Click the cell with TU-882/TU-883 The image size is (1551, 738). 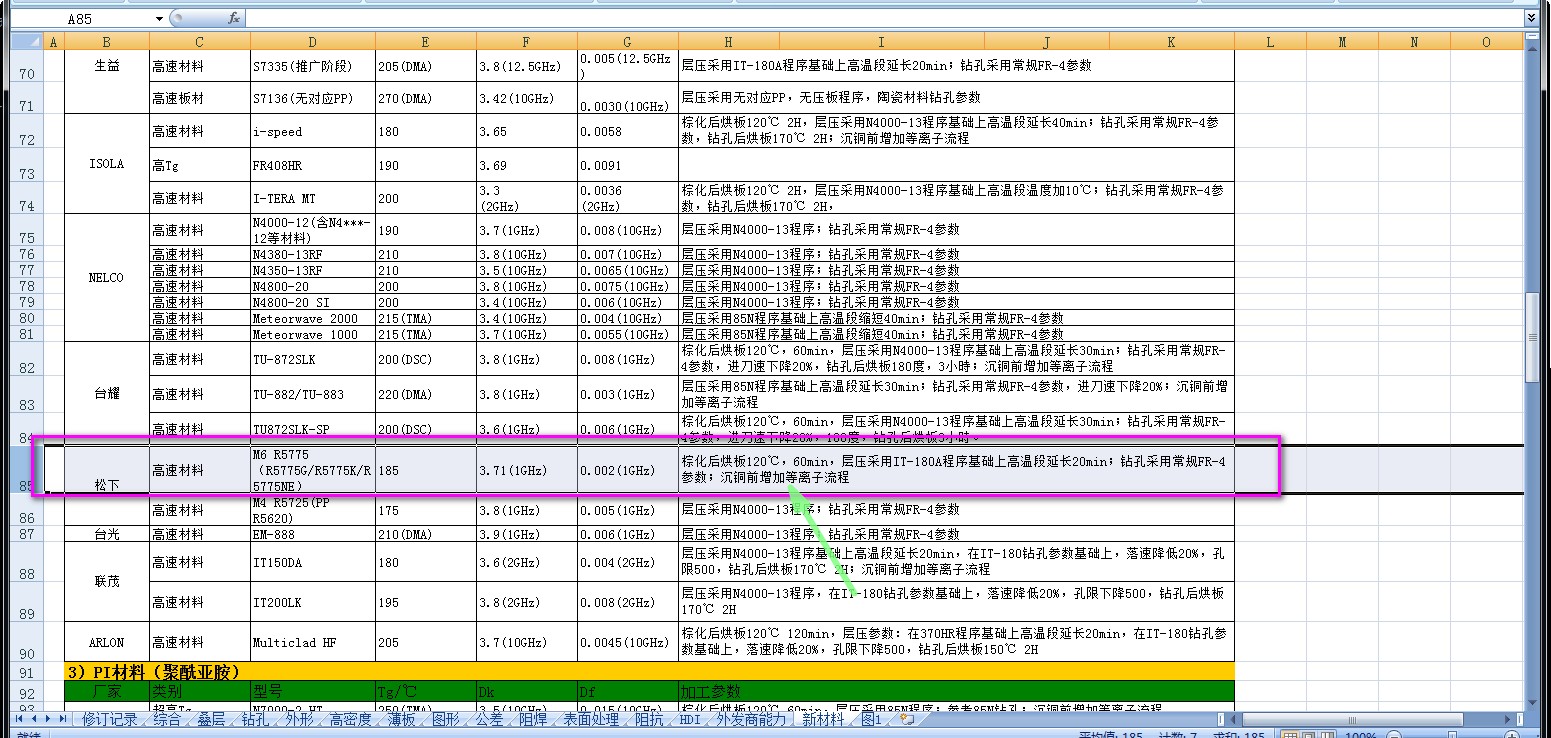click(313, 394)
